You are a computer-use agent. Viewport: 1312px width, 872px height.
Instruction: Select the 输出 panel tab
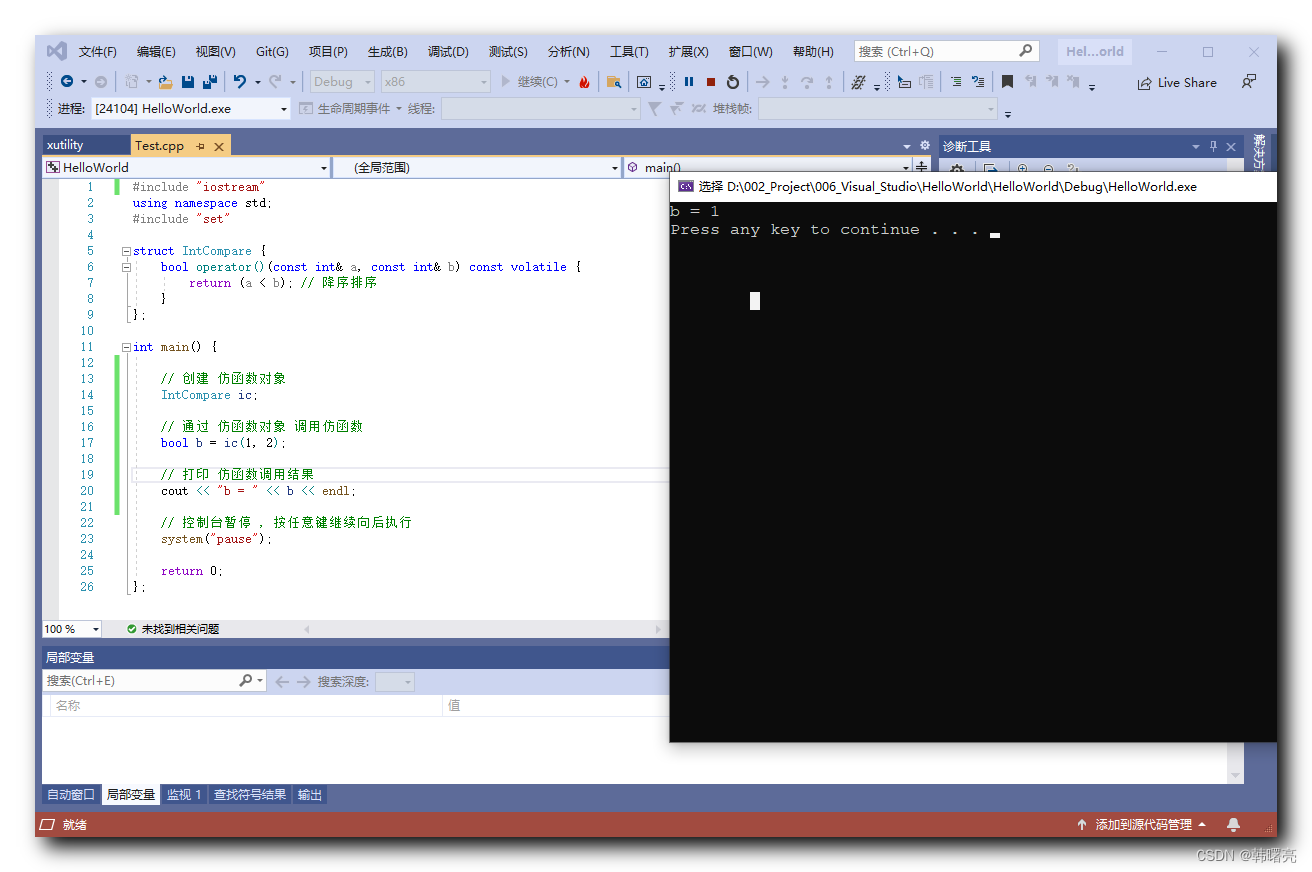[309, 794]
